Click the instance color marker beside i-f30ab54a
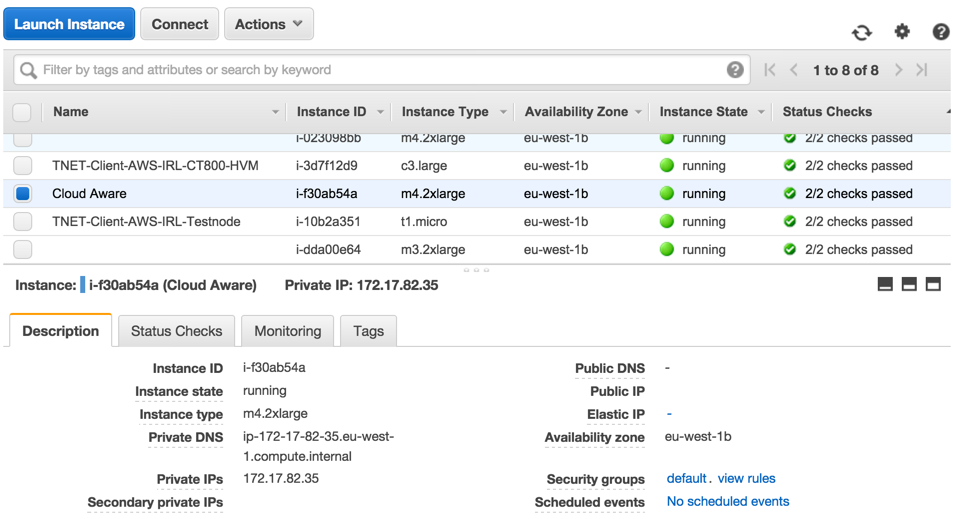 click(83, 286)
